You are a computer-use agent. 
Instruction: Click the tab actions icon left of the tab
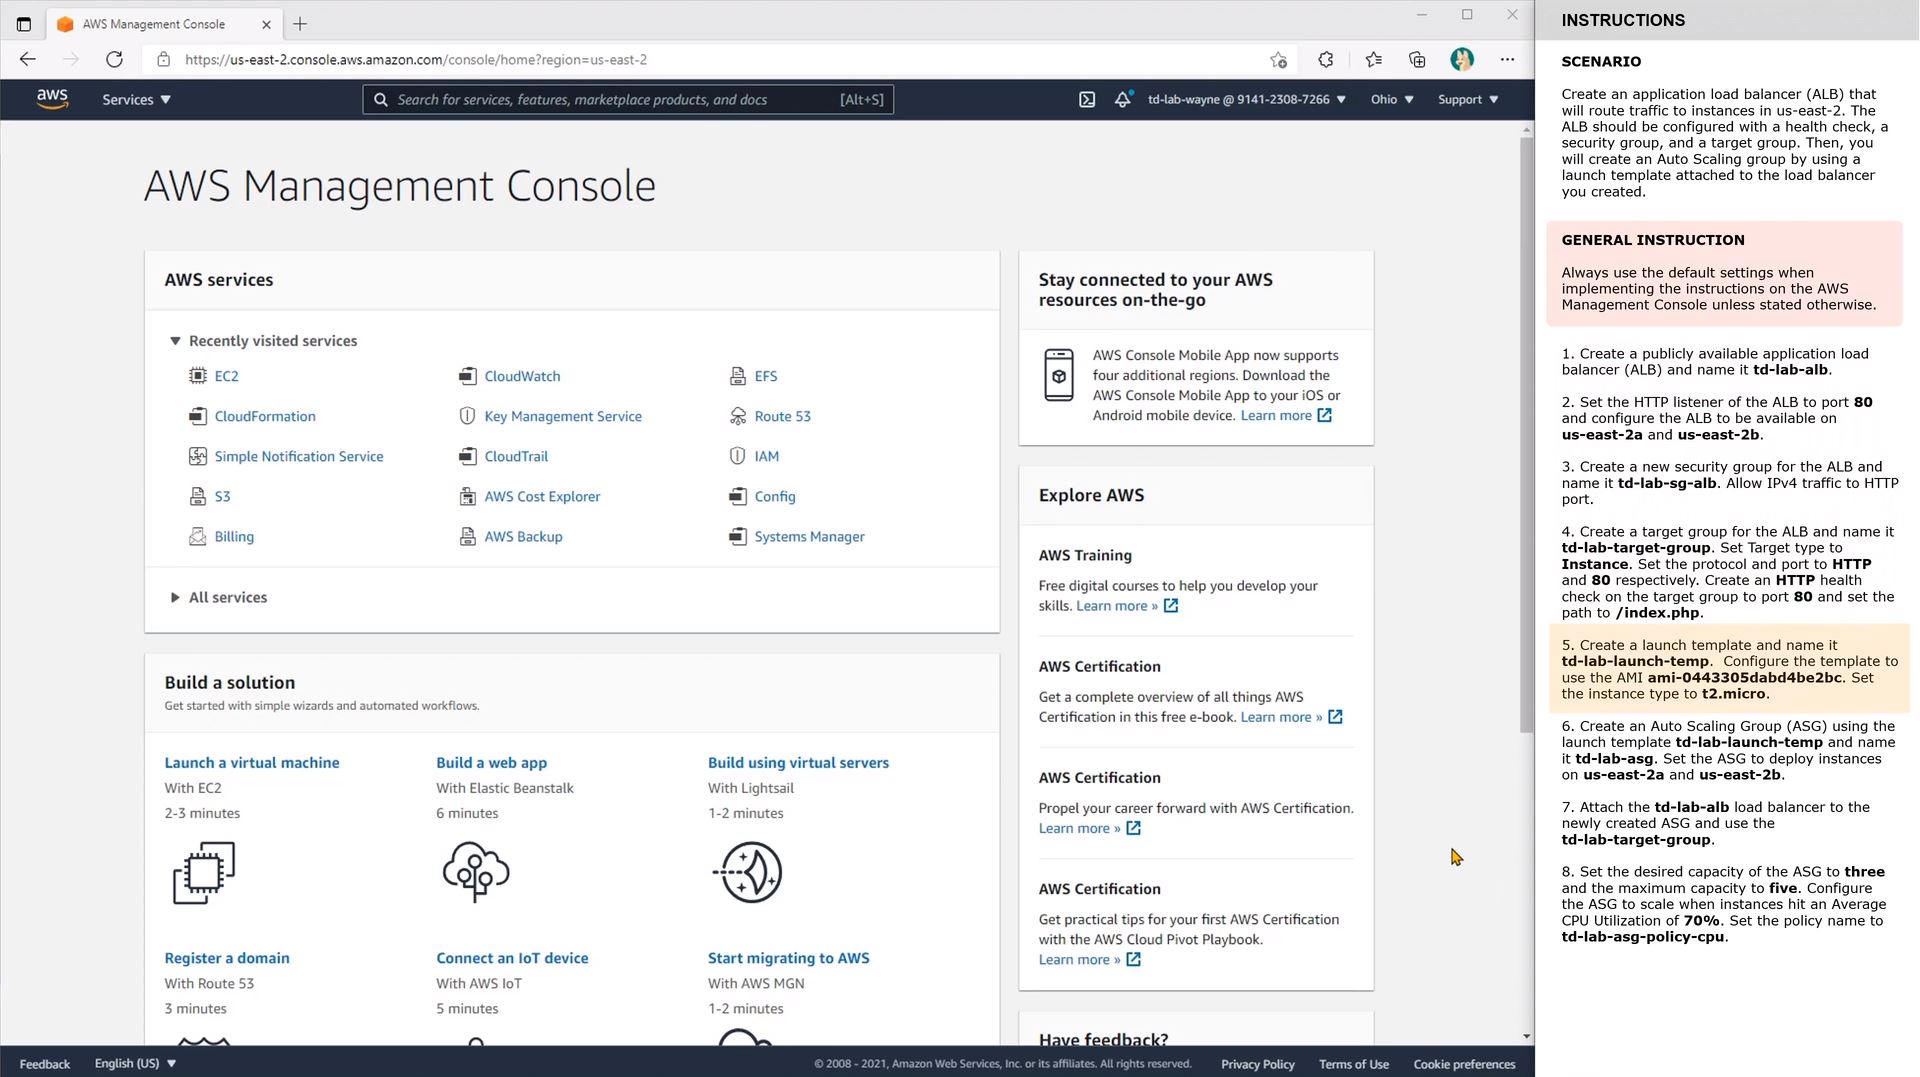24,24
